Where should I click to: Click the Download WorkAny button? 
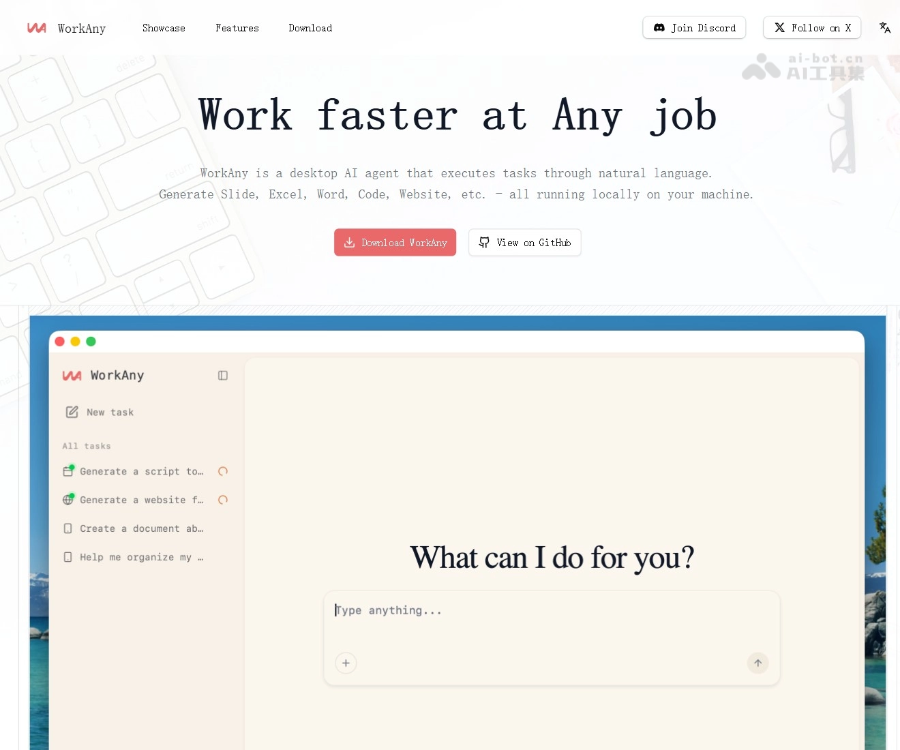[395, 242]
